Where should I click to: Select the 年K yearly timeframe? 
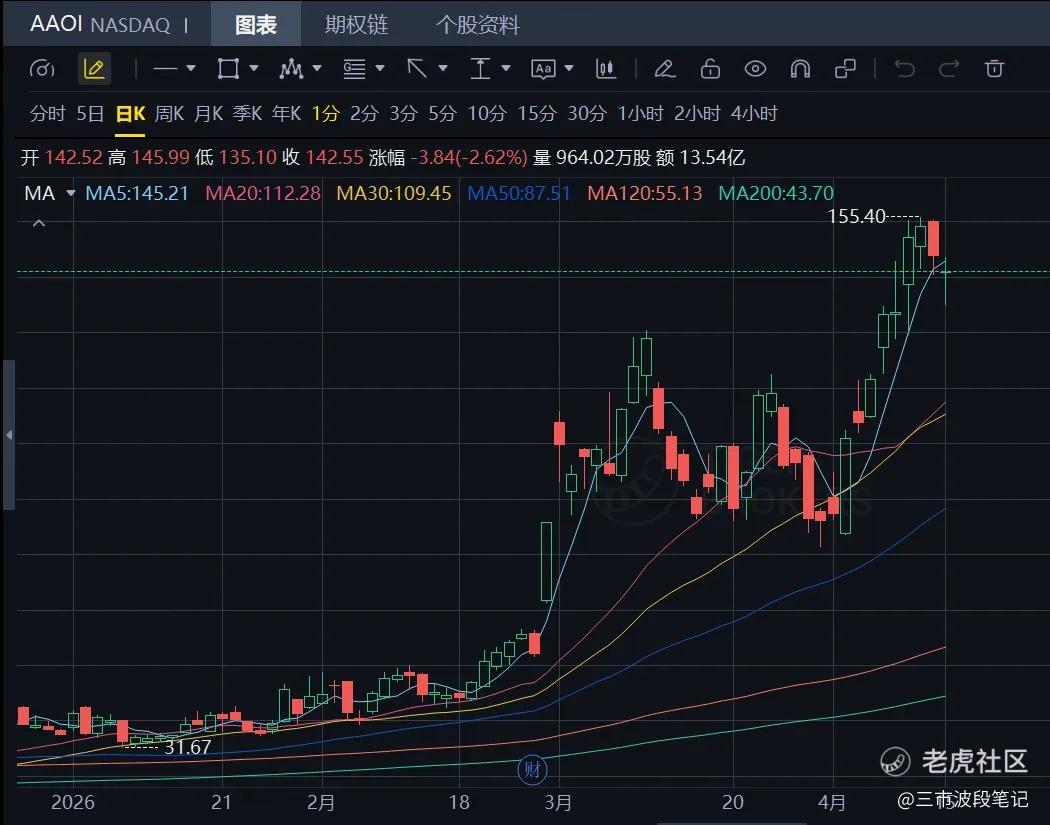[287, 113]
